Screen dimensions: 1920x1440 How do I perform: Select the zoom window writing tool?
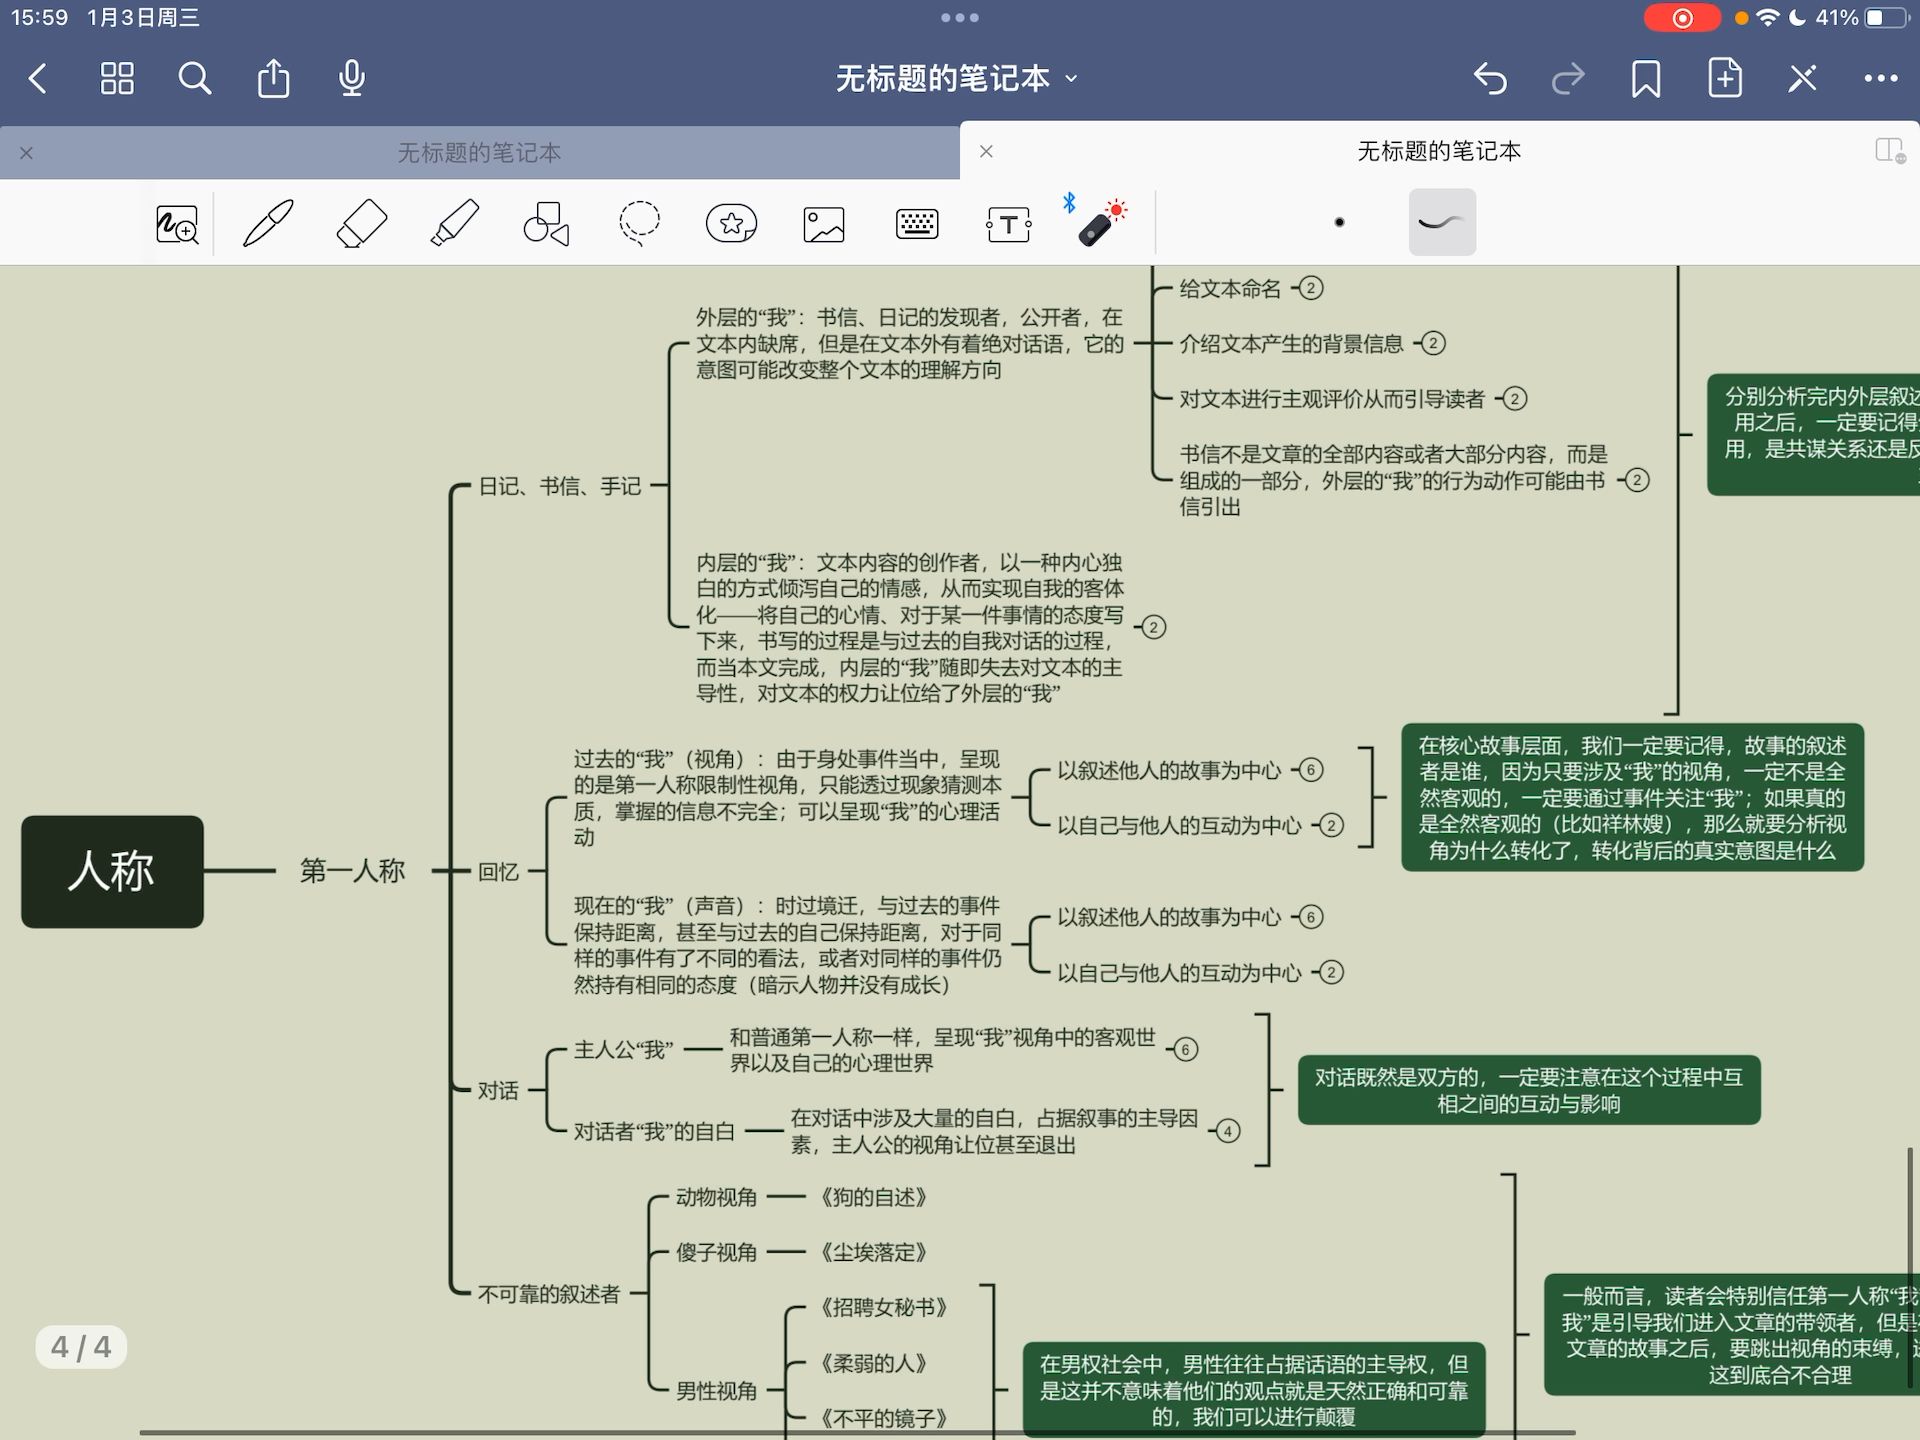(178, 223)
